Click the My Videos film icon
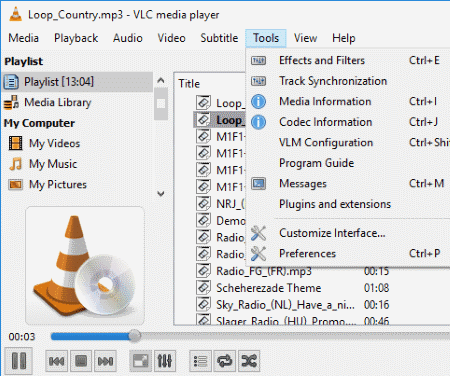This screenshot has width=450, height=376. click(15, 143)
